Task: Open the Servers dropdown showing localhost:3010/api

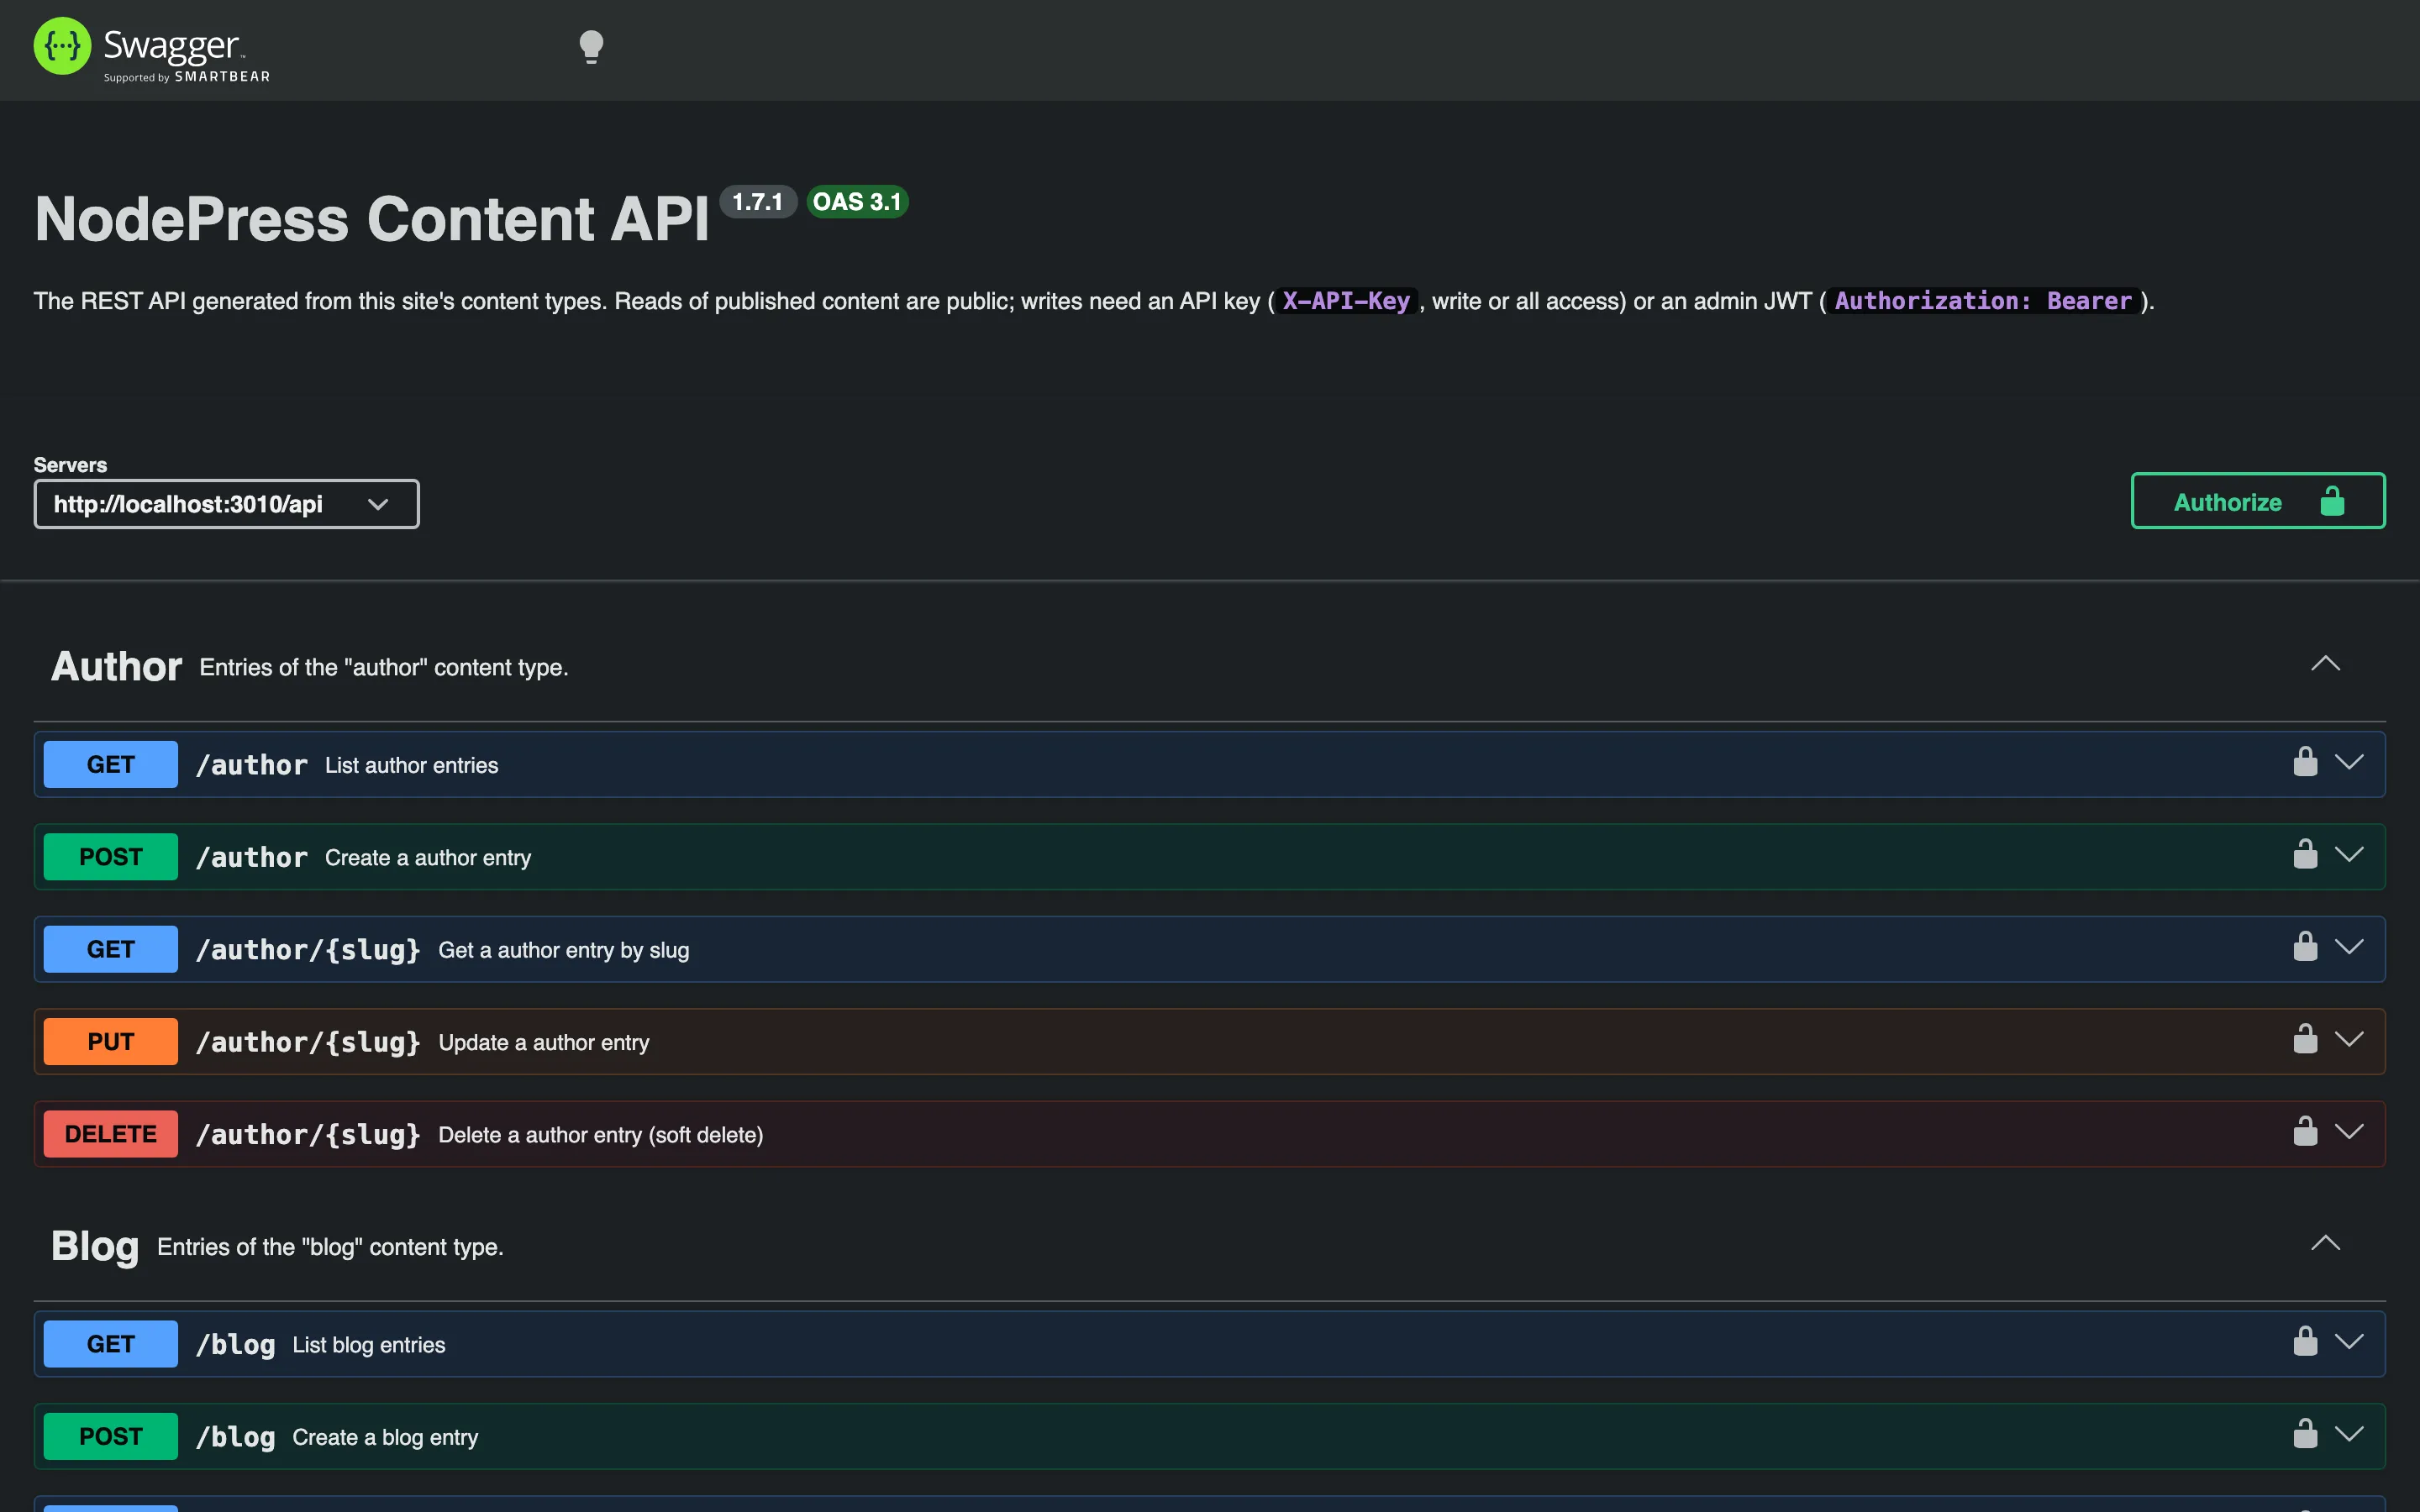Action: [x=226, y=504]
